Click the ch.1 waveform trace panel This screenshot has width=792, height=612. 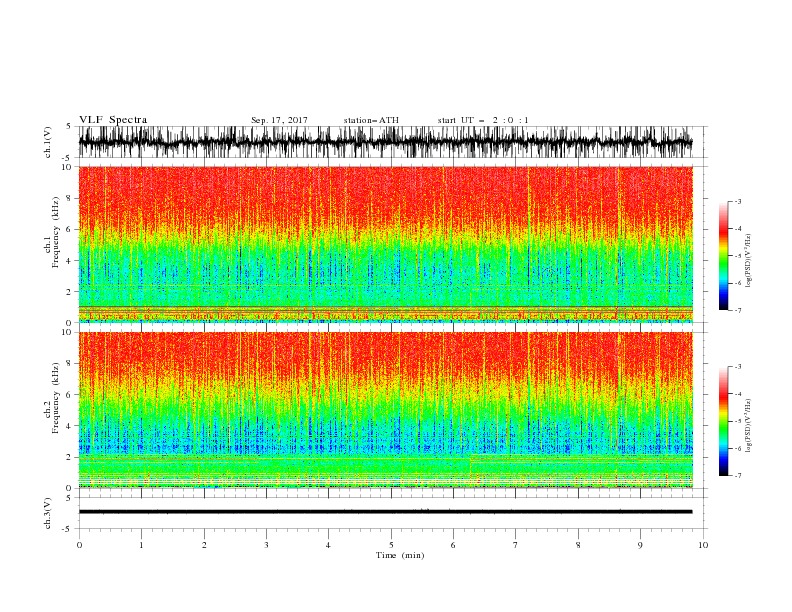tap(392, 142)
